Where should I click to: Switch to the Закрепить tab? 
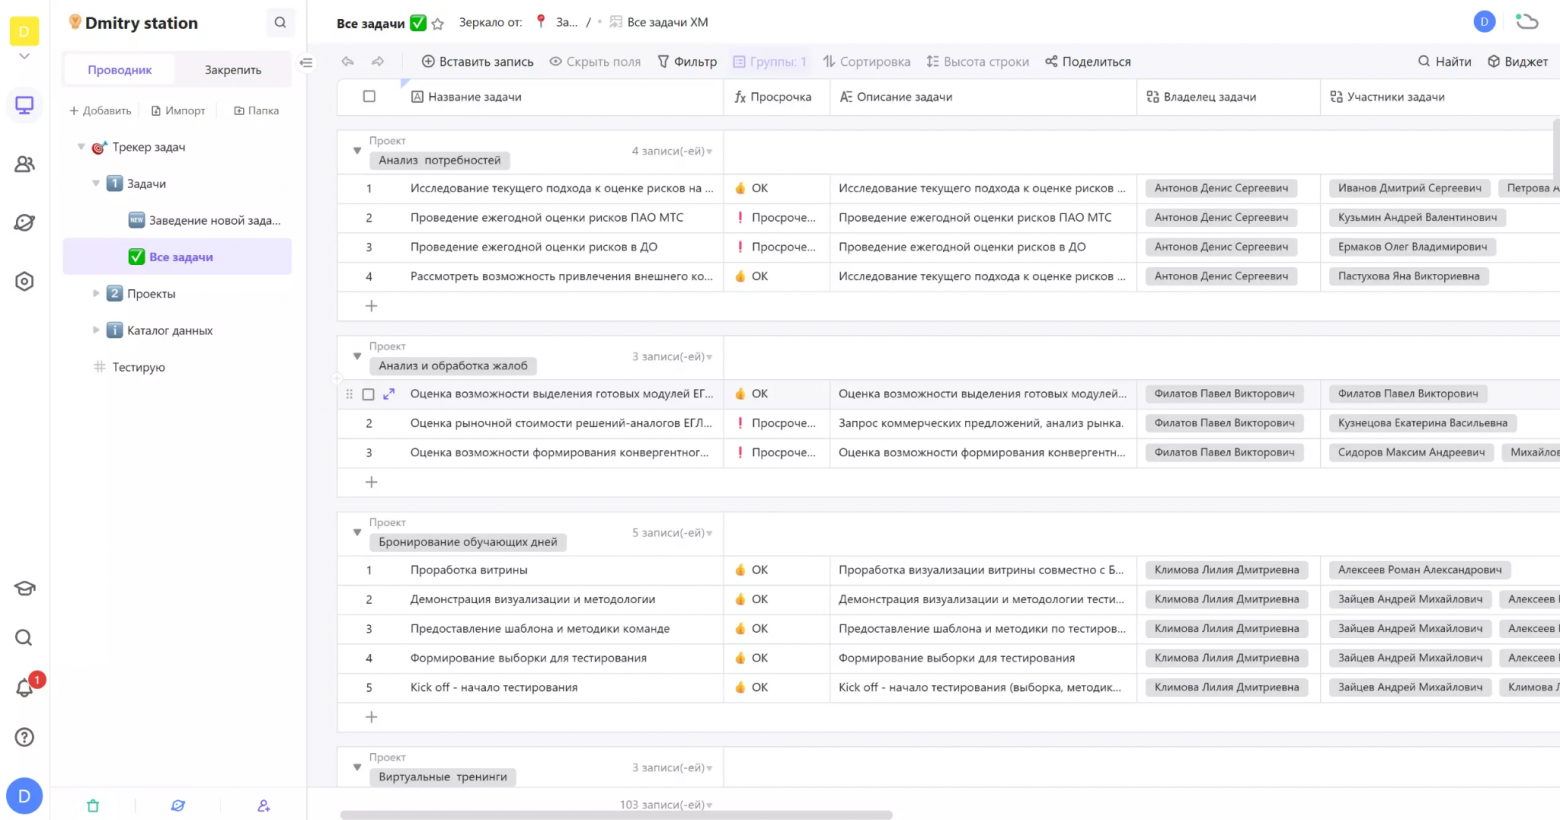233,70
